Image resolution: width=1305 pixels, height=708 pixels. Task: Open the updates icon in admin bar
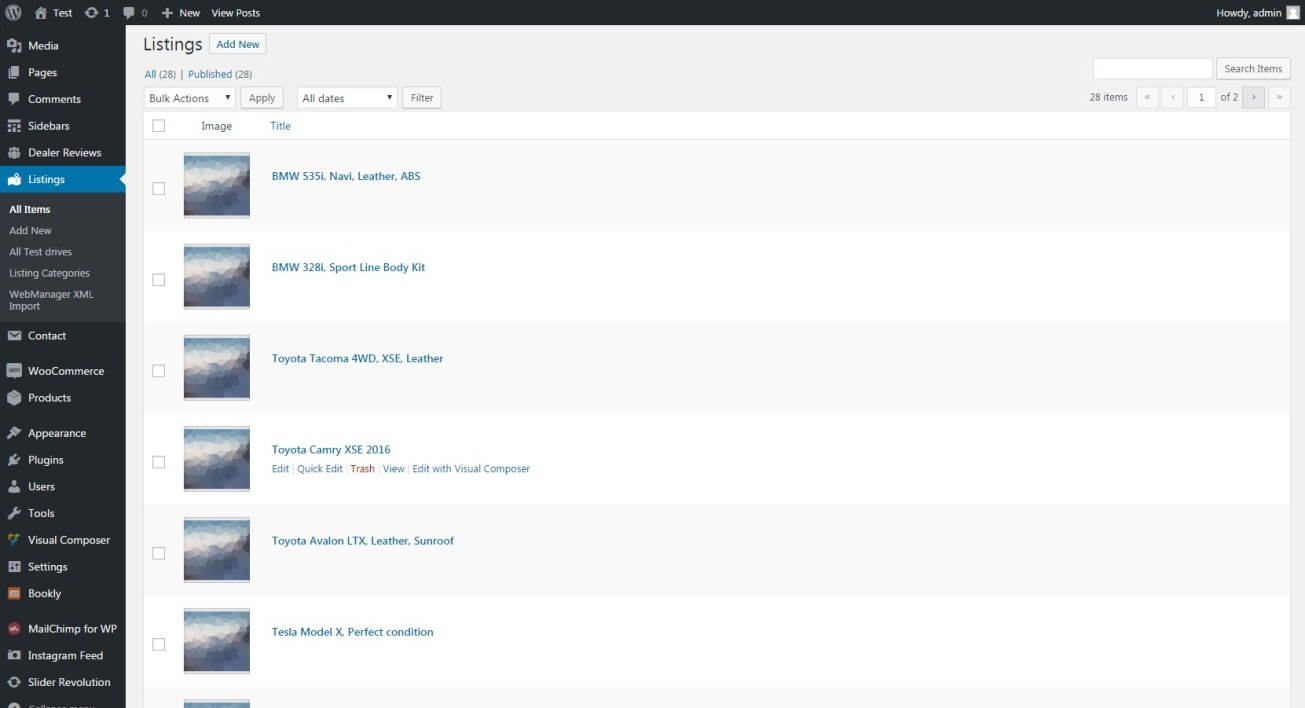pyautogui.click(x=92, y=13)
